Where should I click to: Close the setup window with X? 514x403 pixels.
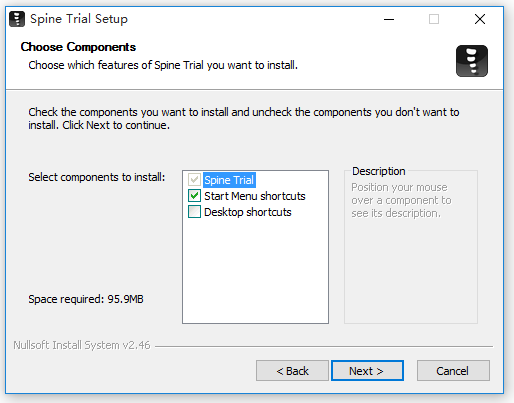(480, 19)
